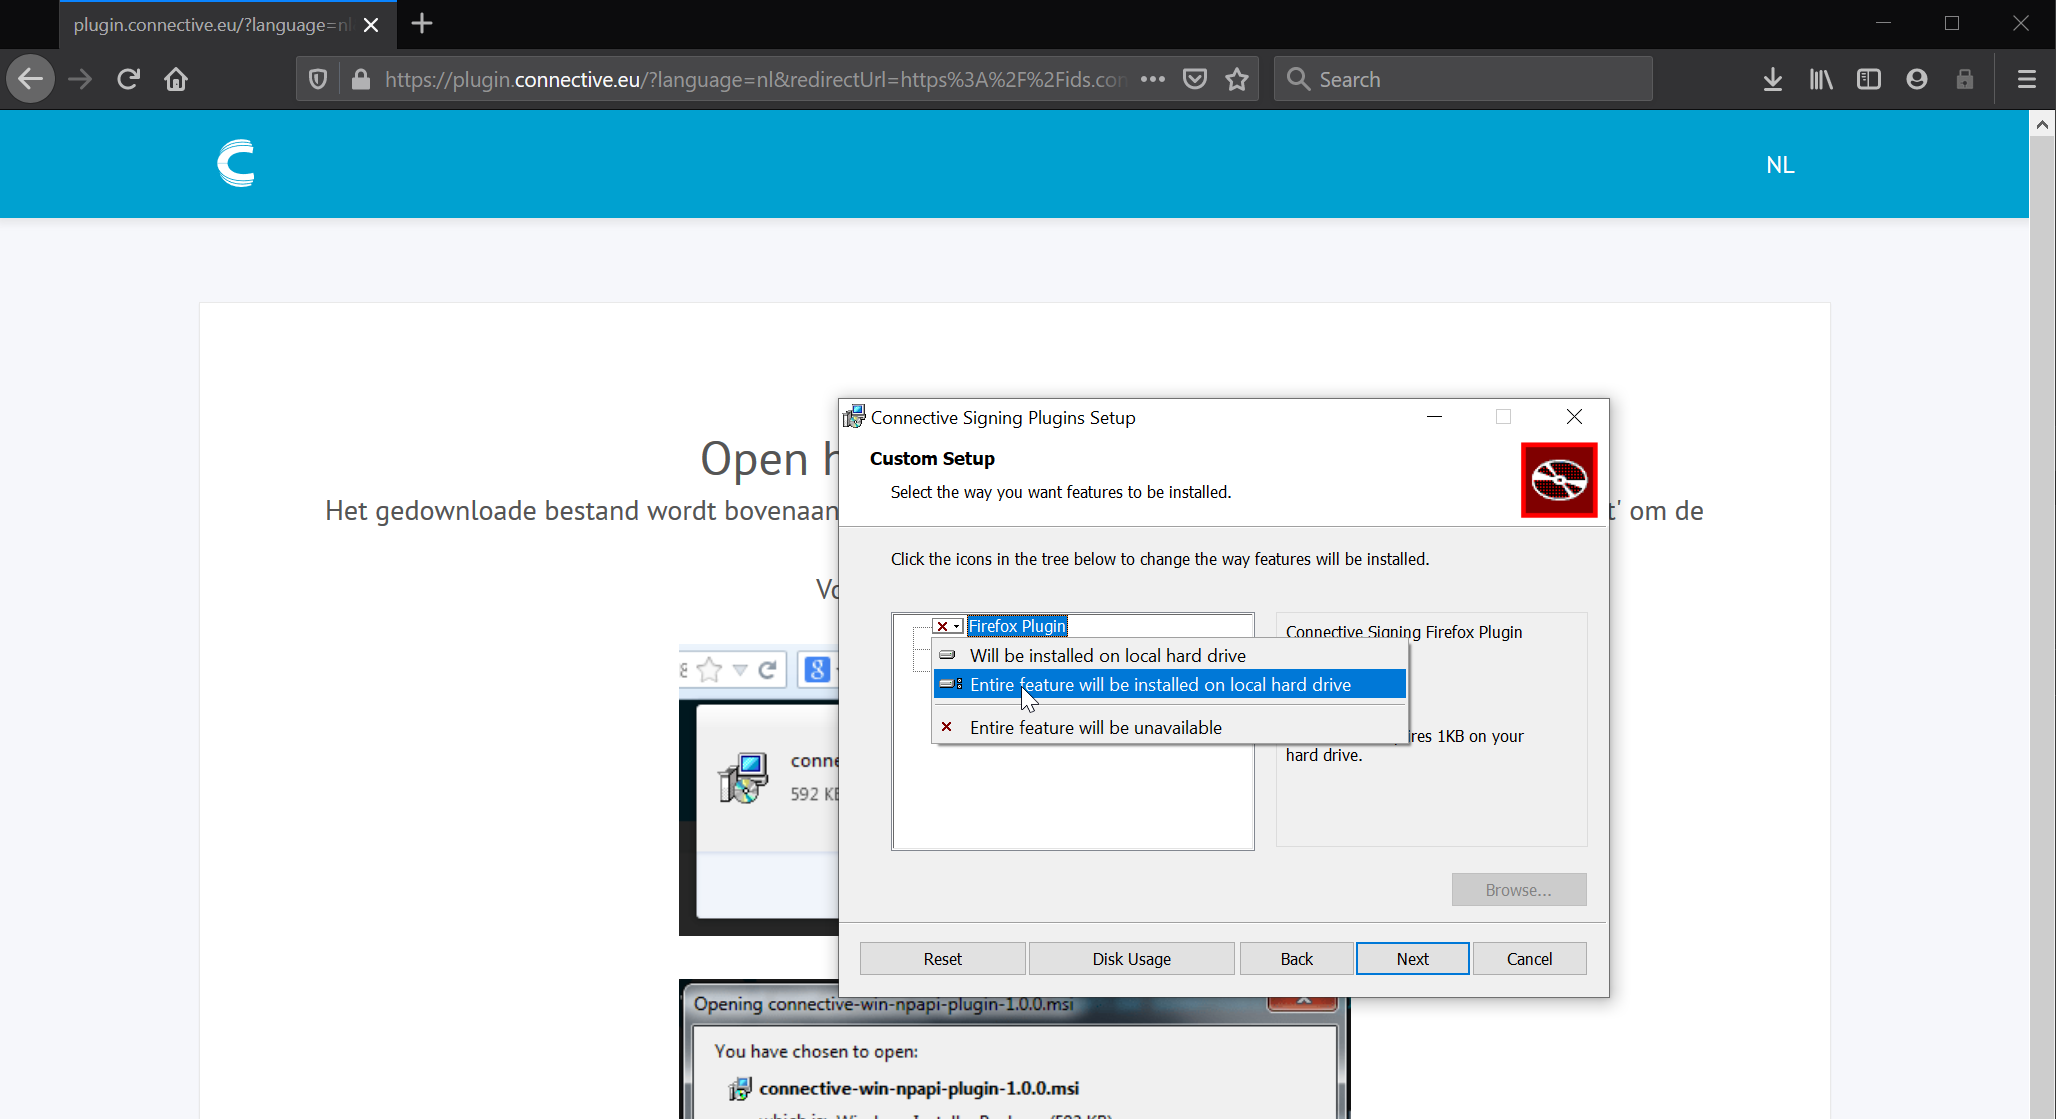Focus the browser Search field

pos(1463,79)
